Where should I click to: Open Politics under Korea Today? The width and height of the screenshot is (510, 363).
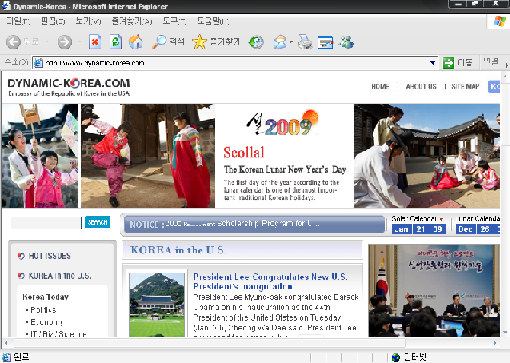[x=43, y=310]
